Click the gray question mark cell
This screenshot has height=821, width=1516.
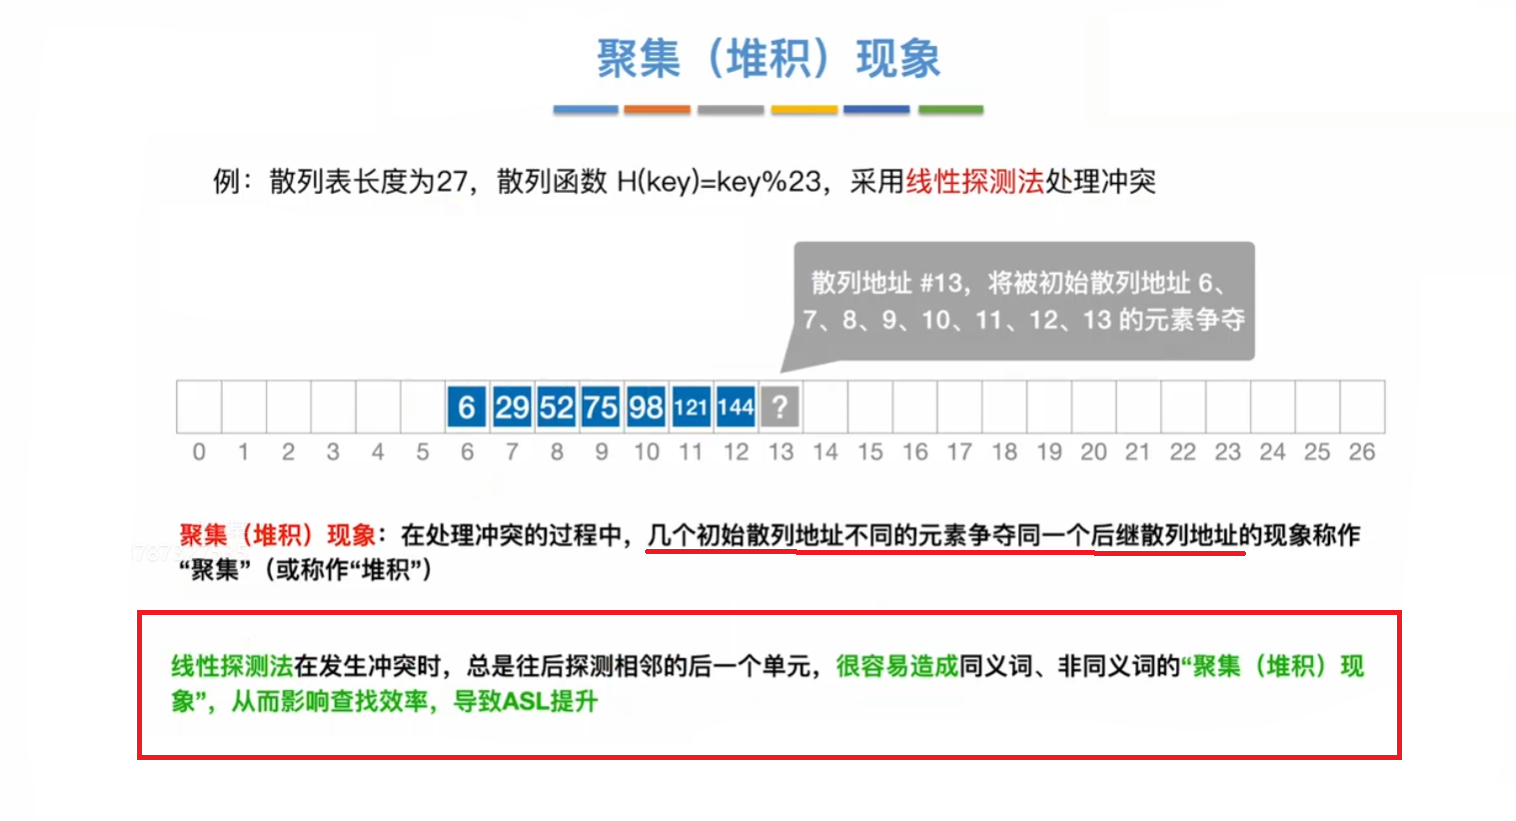[780, 406]
